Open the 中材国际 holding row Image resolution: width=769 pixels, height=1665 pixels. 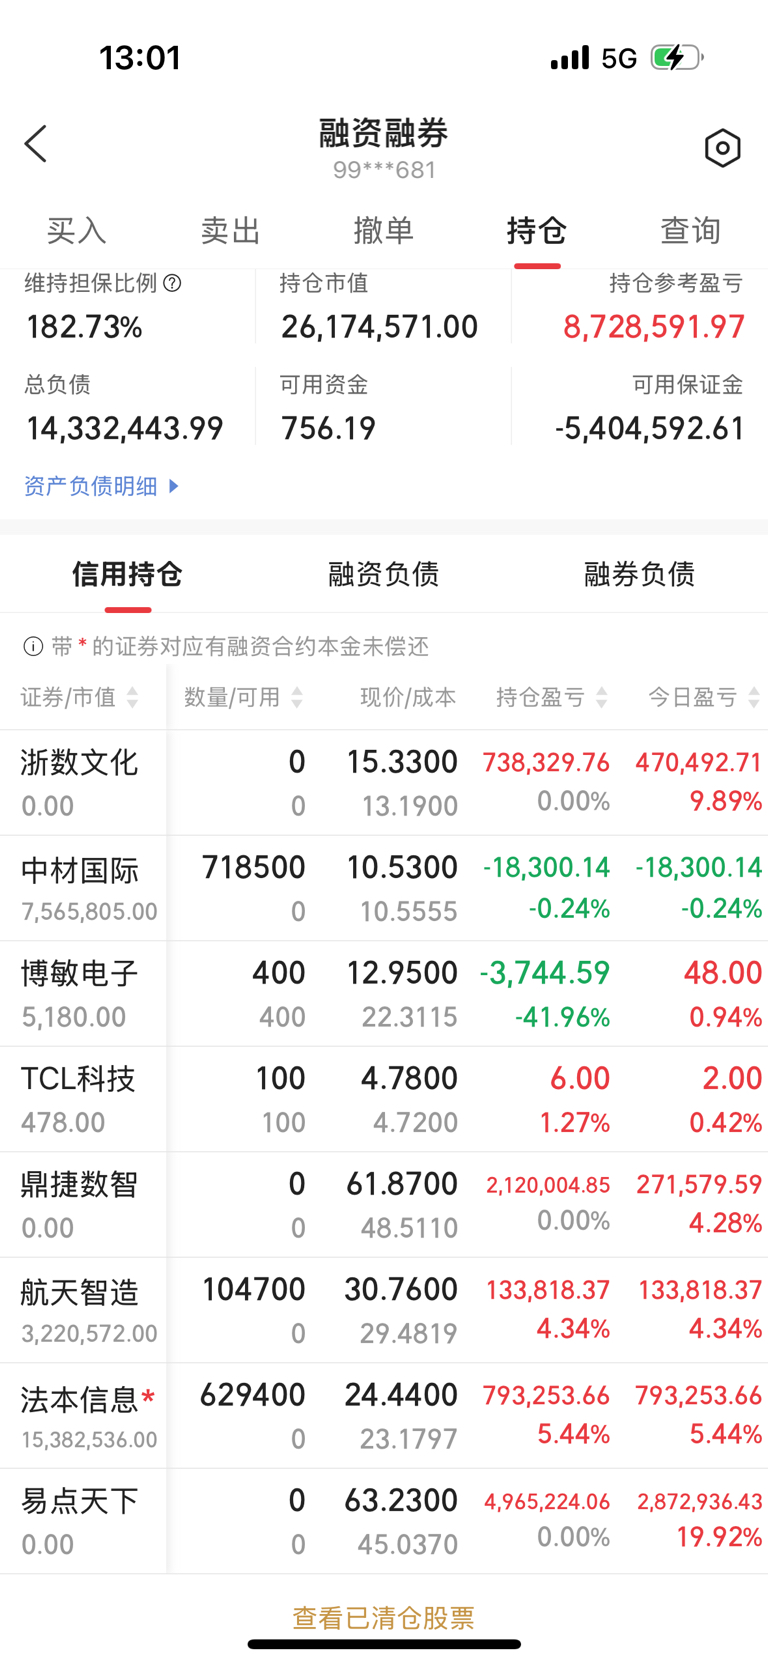[x=384, y=889]
